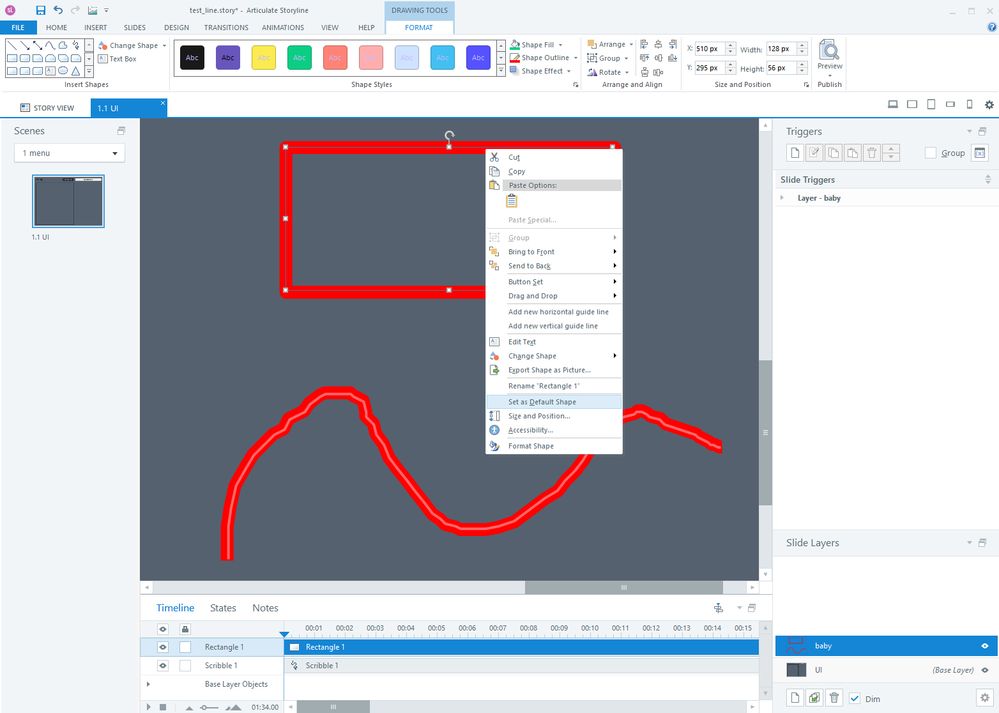Insert a Text Box

click(x=117, y=59)
